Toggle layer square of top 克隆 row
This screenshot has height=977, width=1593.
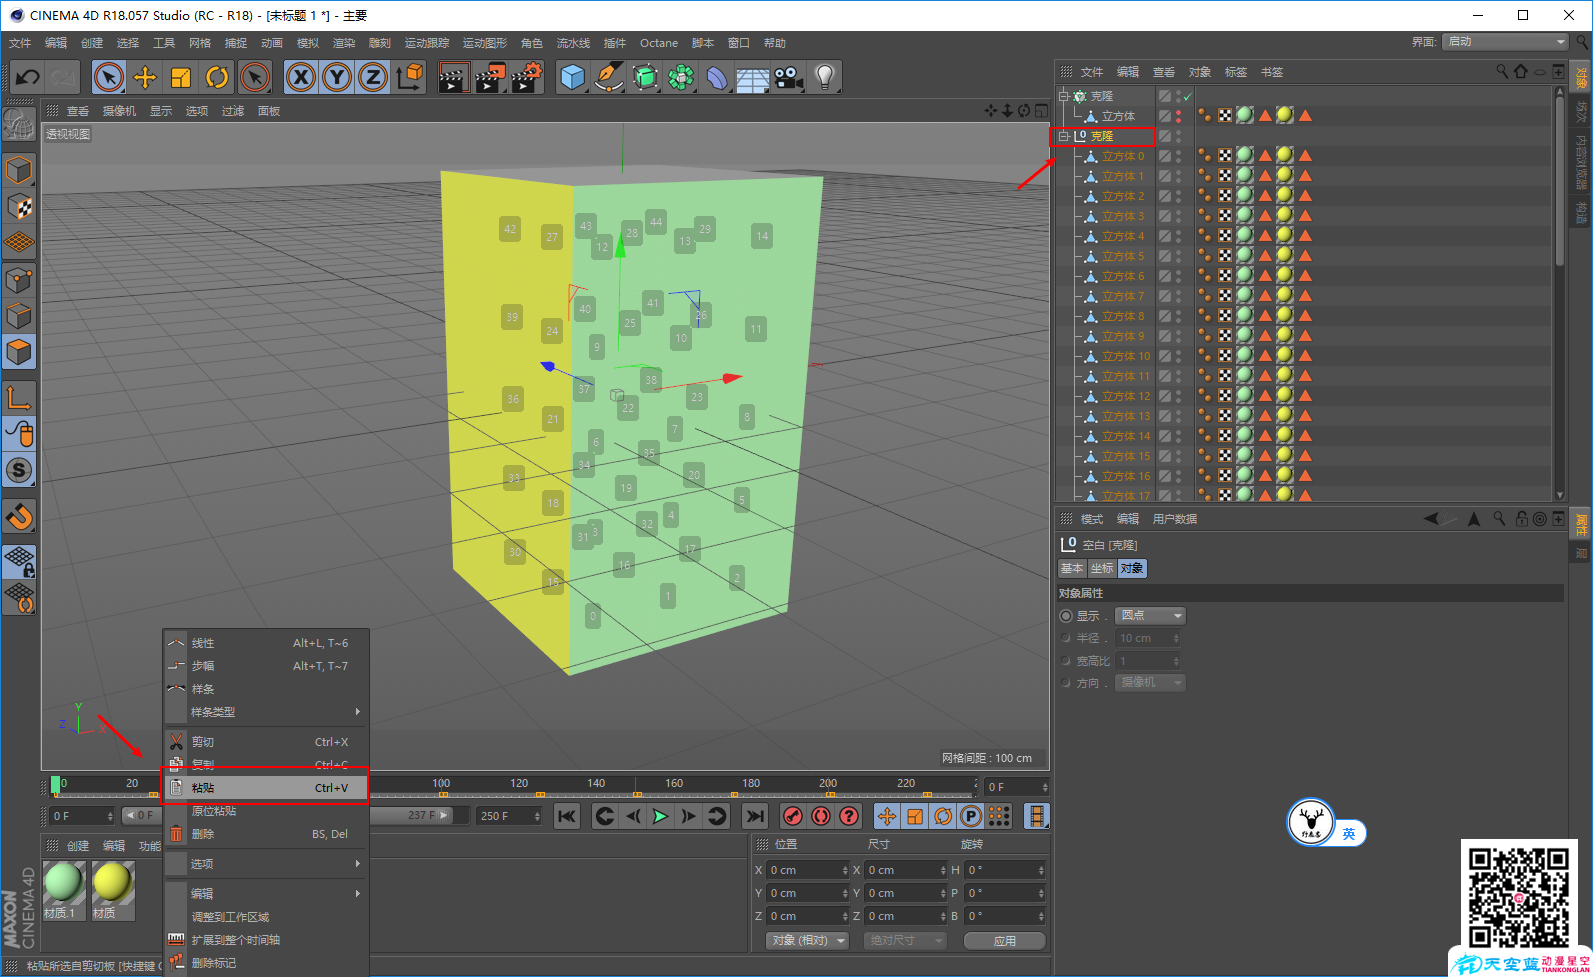[x=1165, y=96]
